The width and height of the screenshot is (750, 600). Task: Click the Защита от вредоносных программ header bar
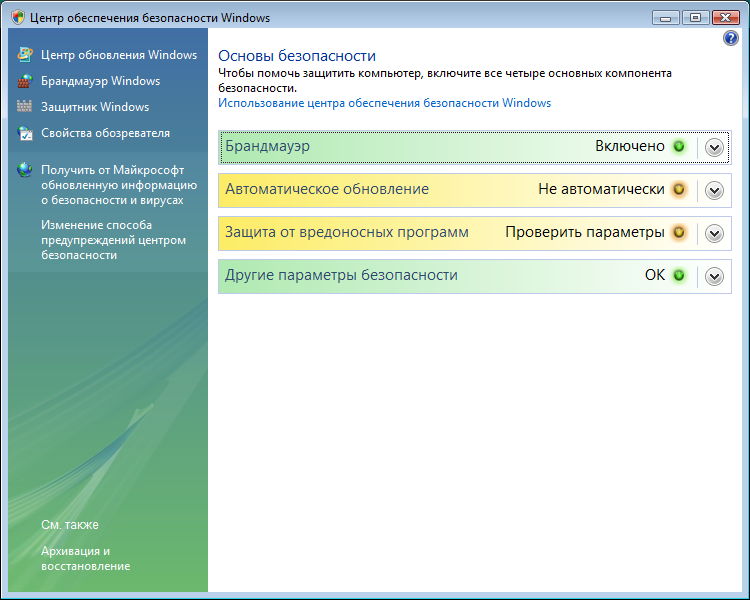400,233
